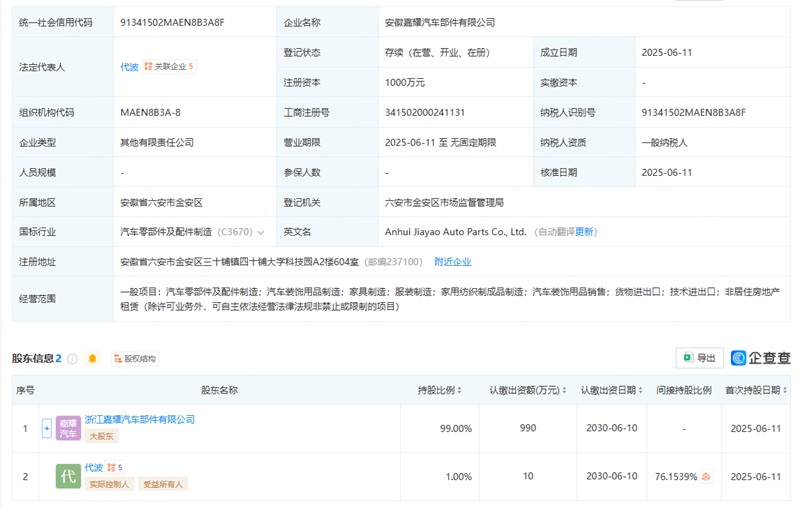The image size is (800, 508).
Task: Open 浙江嘉耀汽车部件有限公司 shareholder link
Action: (x=140, y=419)
